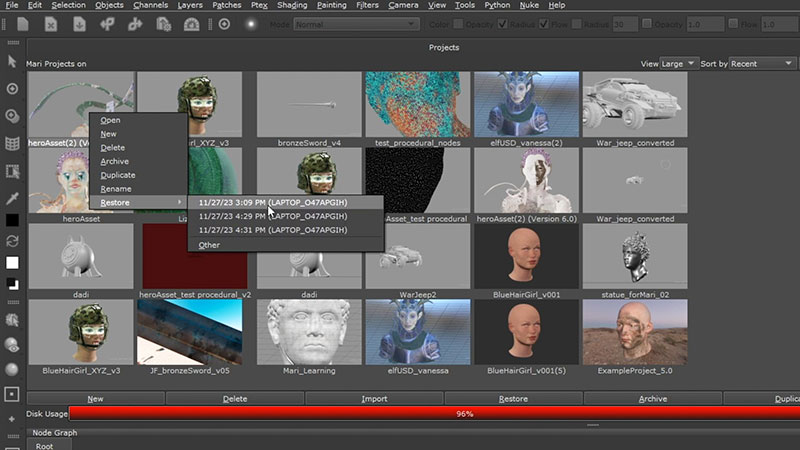Viewport: 800px width, 450px height.
Task: Toggle the Flow checkbox
Action: [543, 24]
